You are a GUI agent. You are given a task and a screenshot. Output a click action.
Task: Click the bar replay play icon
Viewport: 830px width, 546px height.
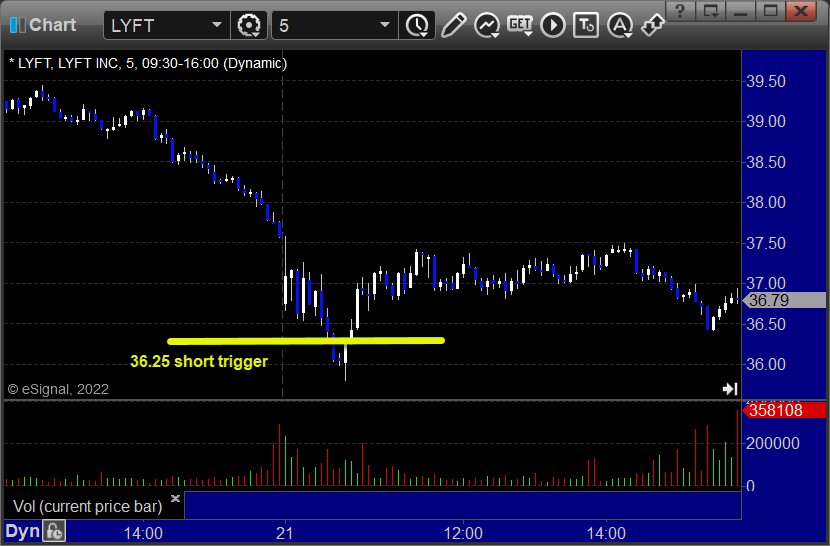tap(553, 25)
